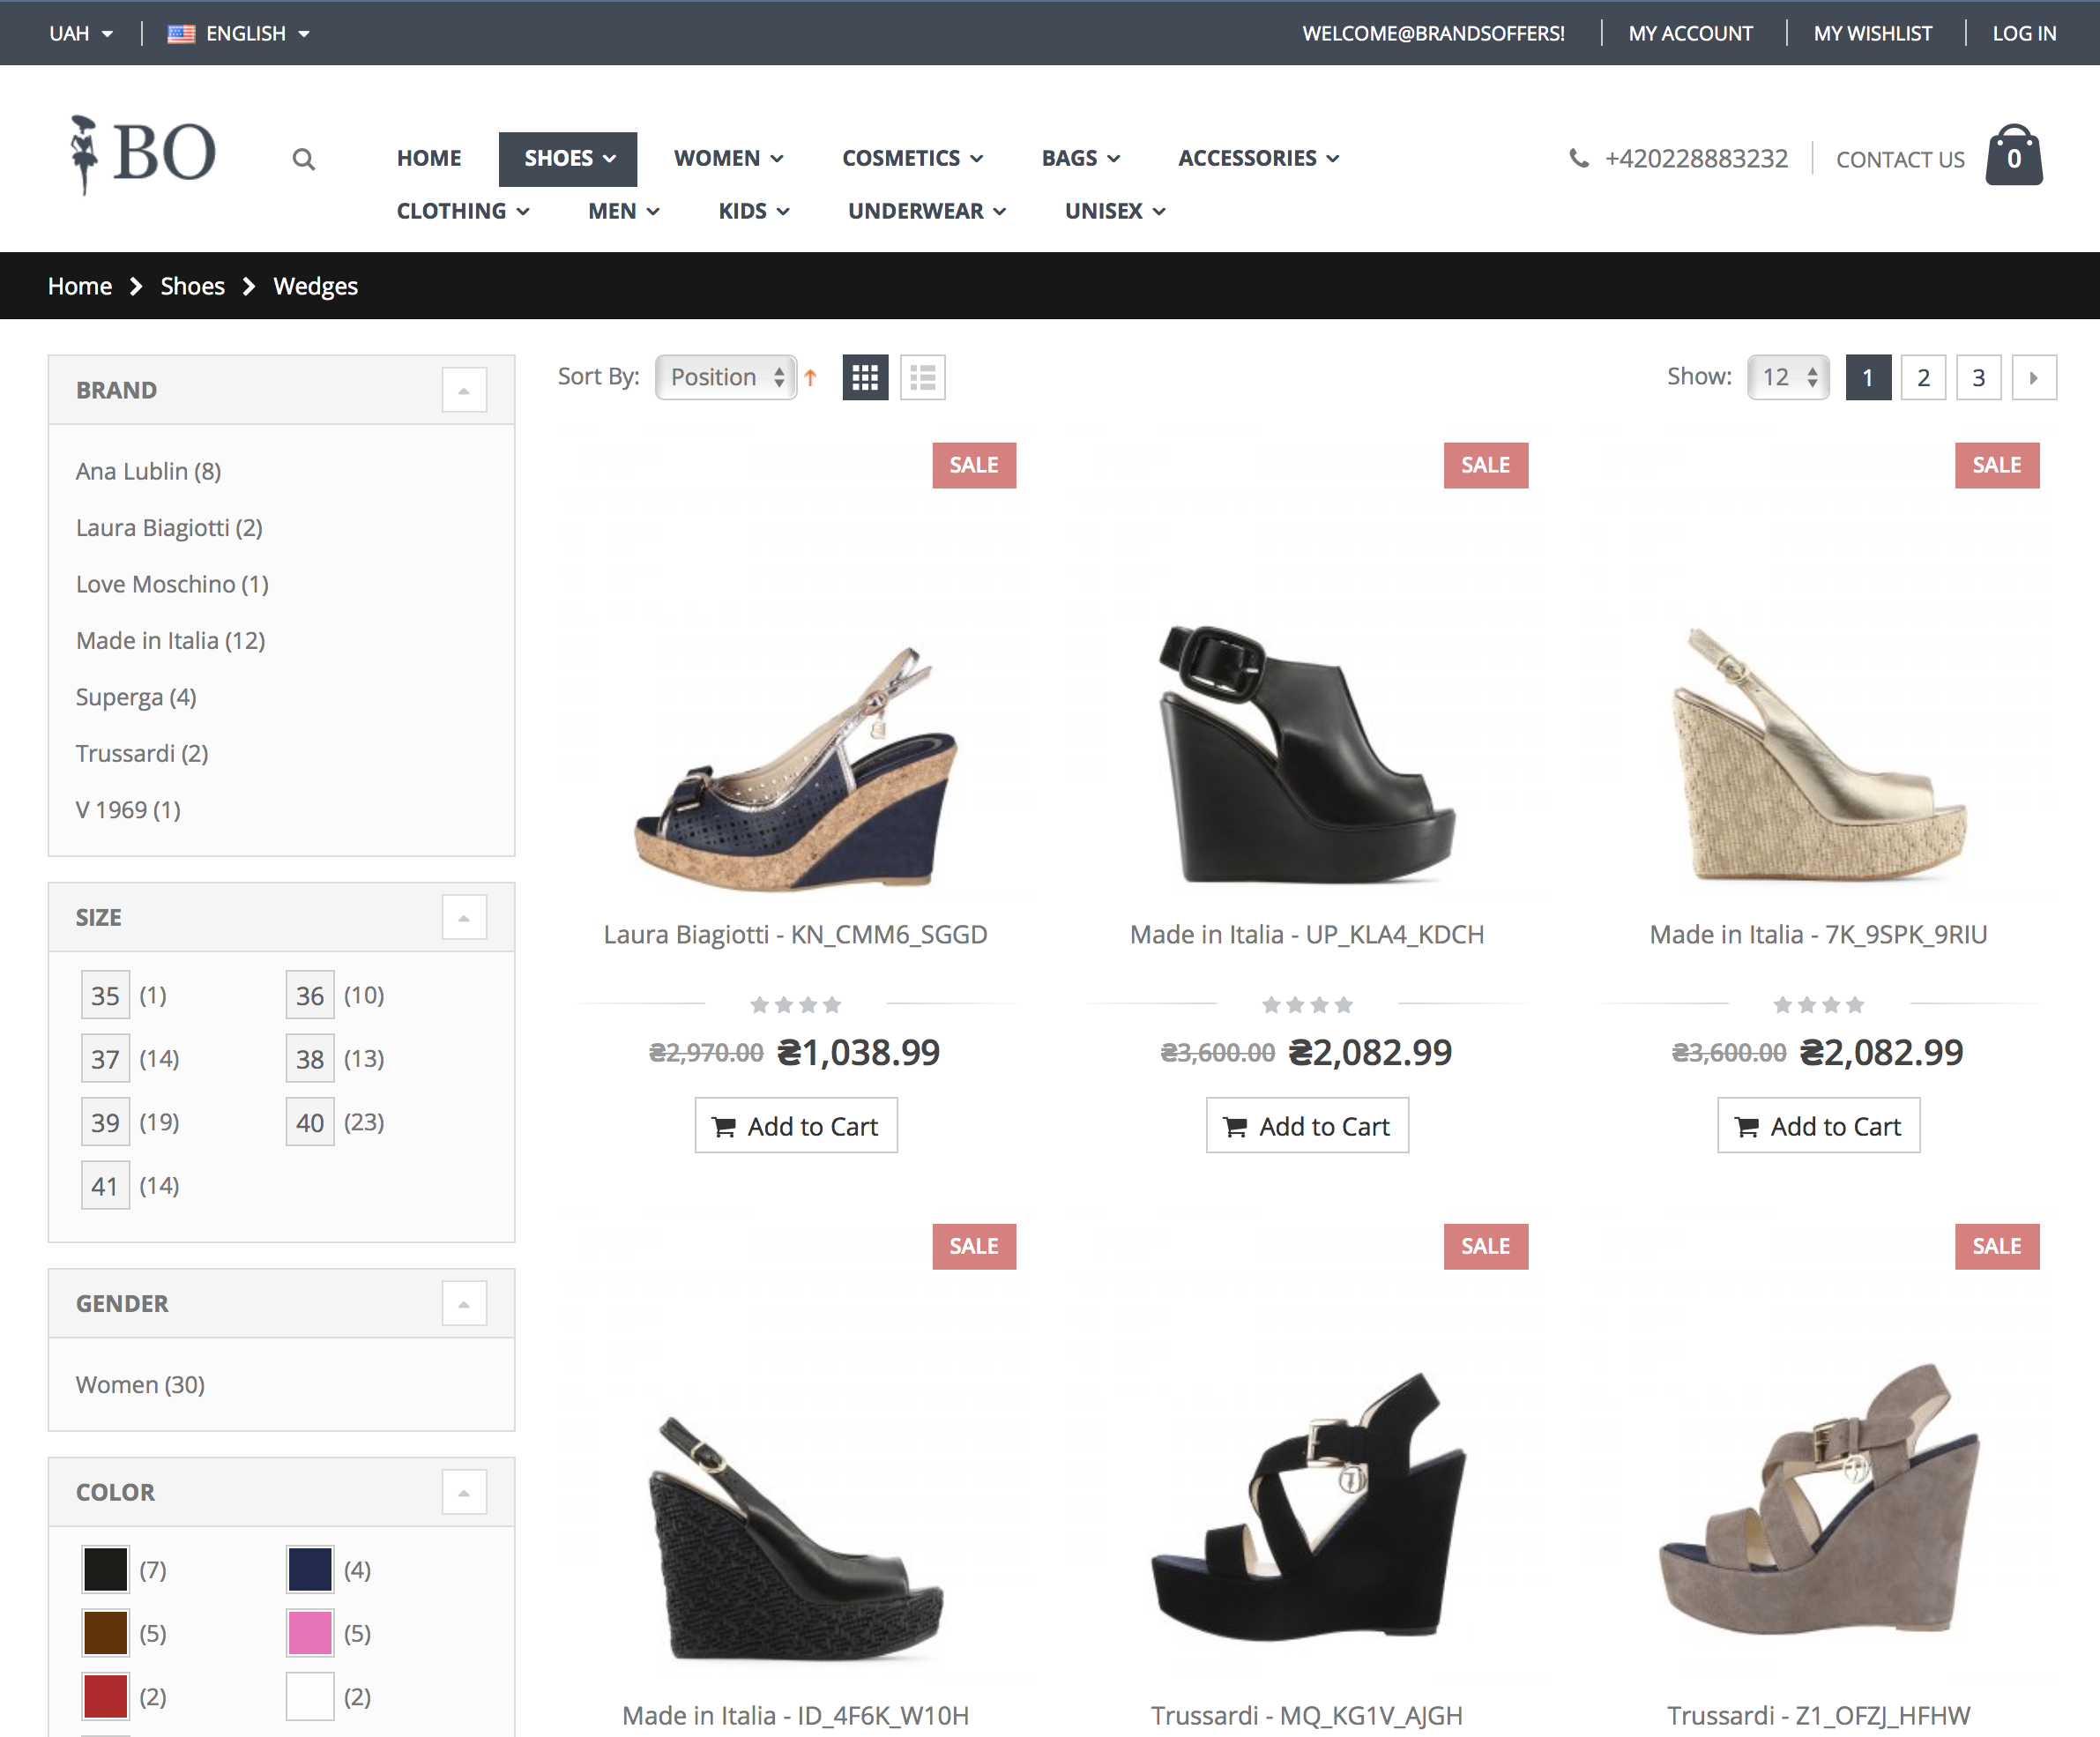The image size is (2100, 1737).
Task: Click SALE badge on 7K_9SPK_9RIU product
Action: pyautogui.click(x=1997, y=465)
